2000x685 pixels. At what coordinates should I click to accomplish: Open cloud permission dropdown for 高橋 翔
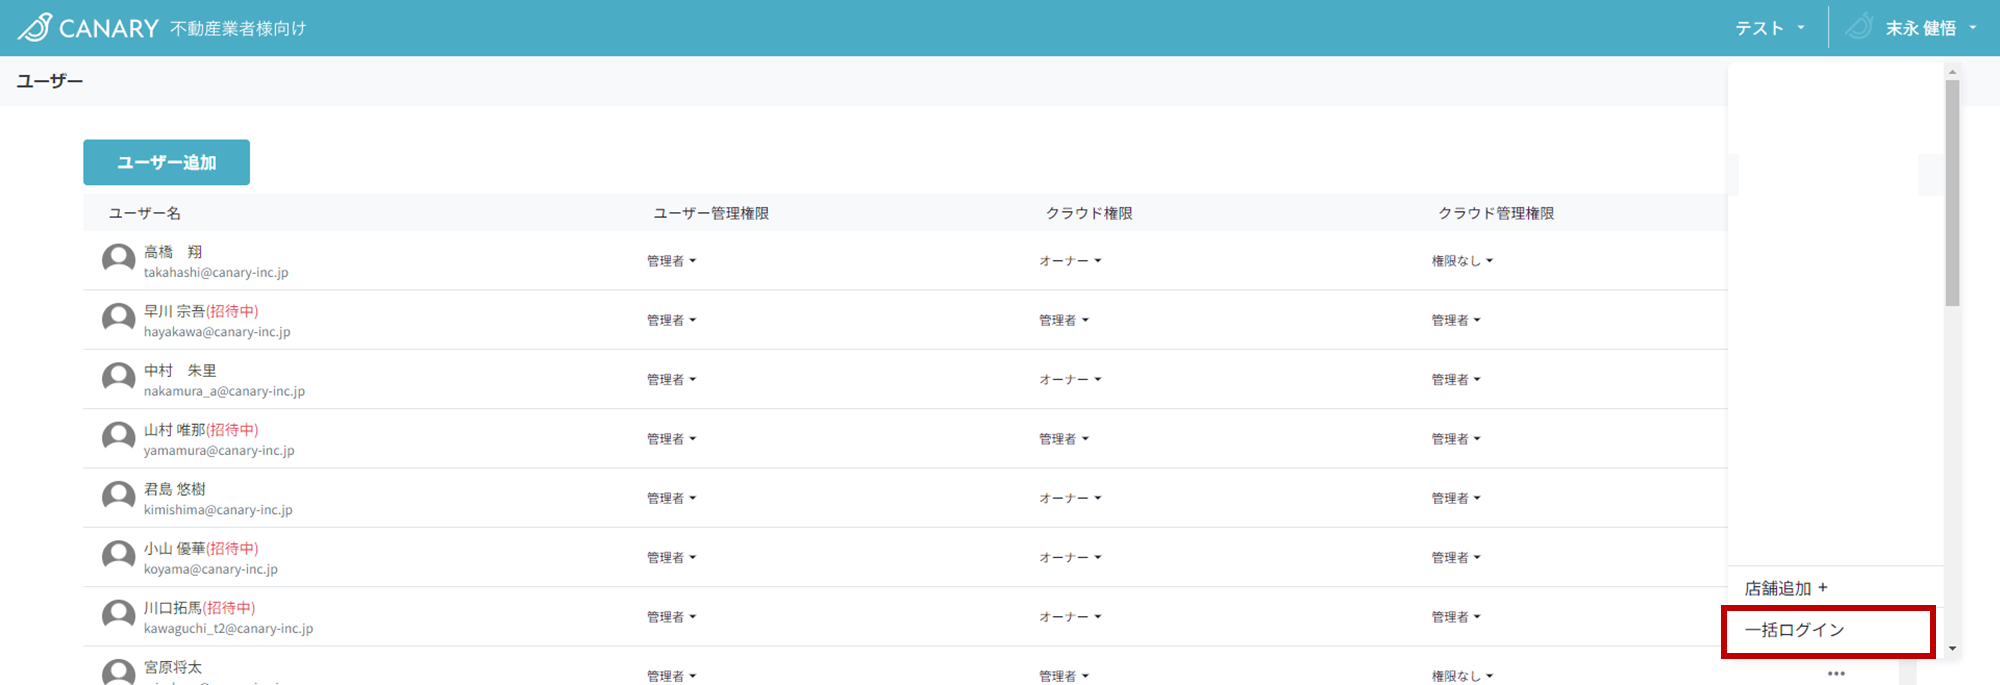click(1070, 261)
